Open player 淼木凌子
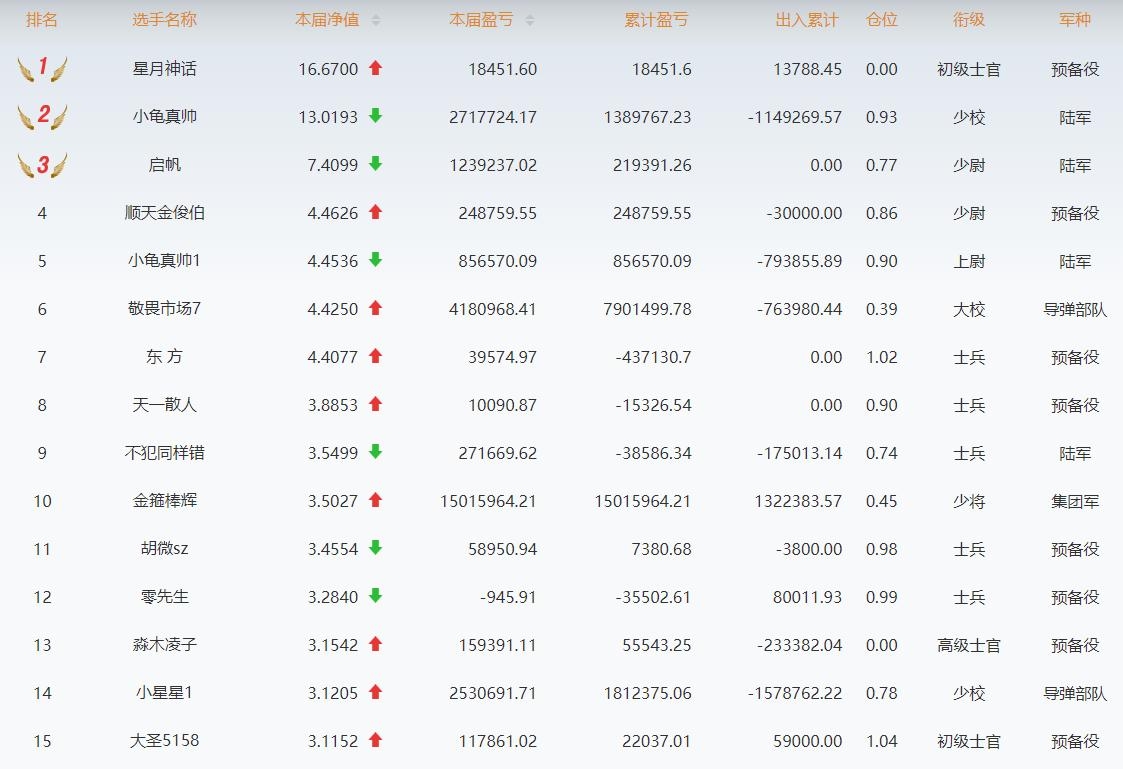The height and width of the screenshot is (769, 1123). pos(164,644)
